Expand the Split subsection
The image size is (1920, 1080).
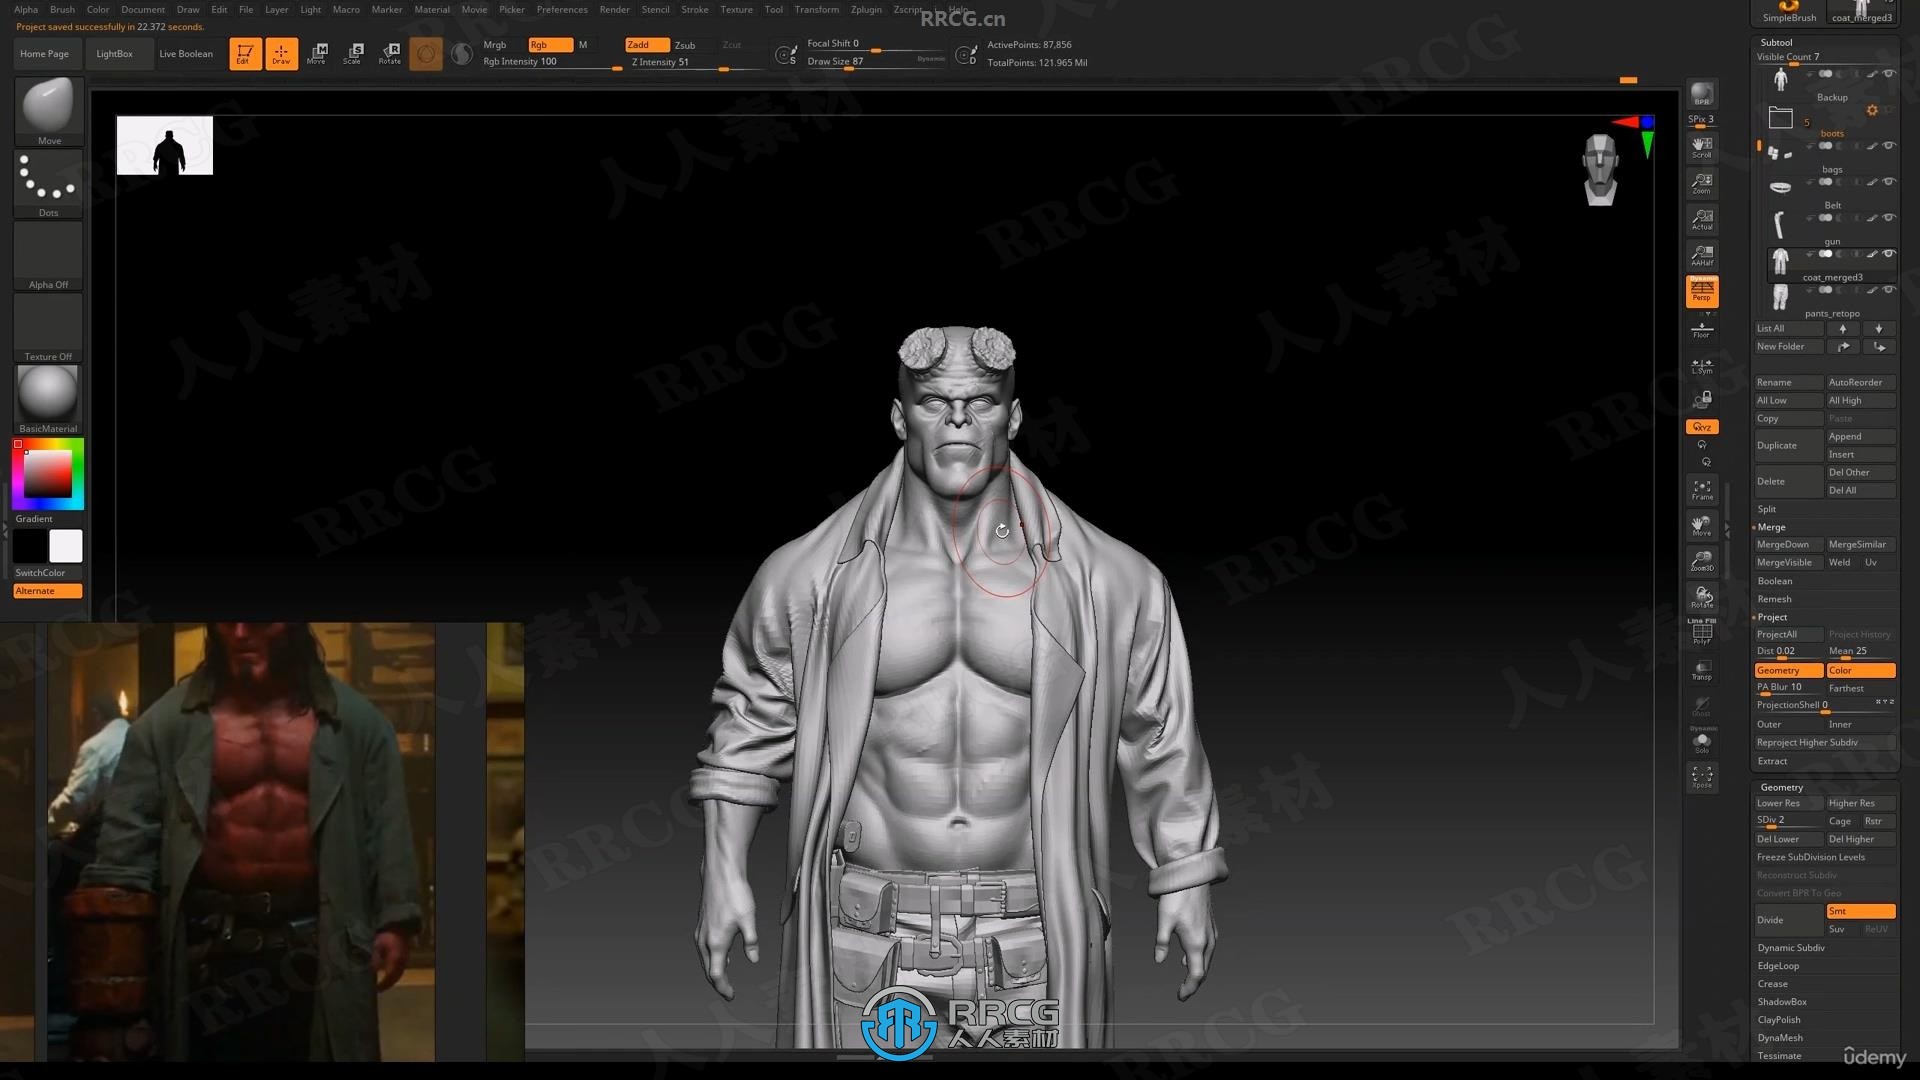1767,509
